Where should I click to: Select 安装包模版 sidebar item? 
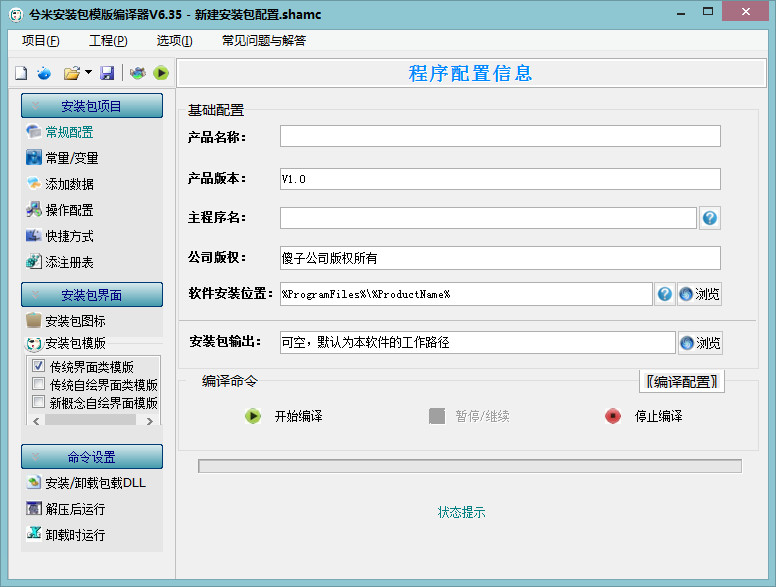coord(66,343)
